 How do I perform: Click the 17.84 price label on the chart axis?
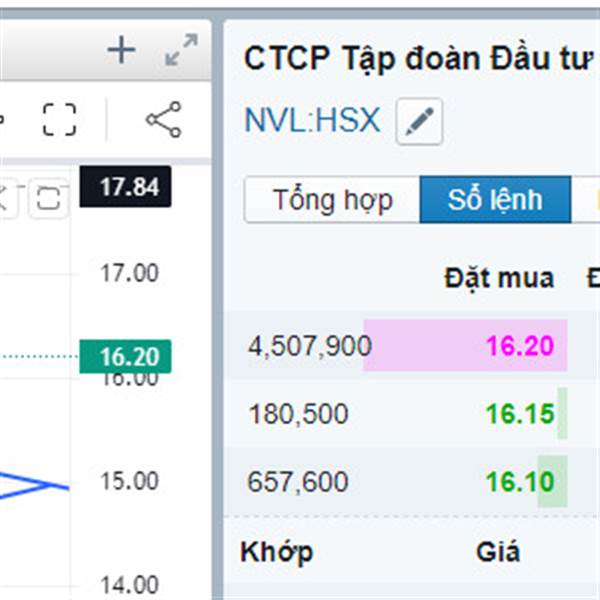126,187
